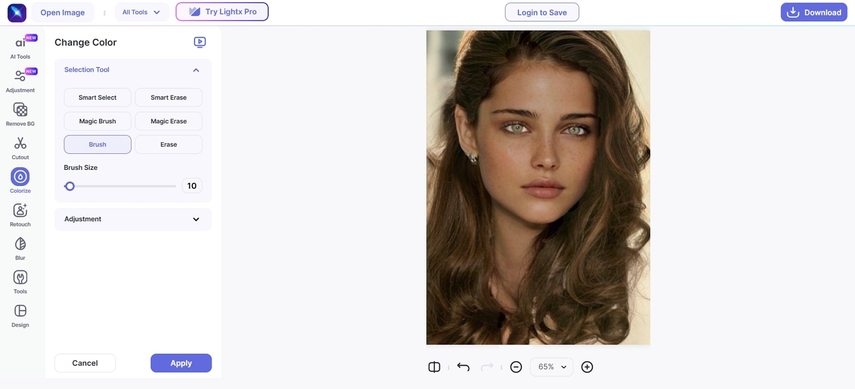The height and width of the screenshot is (389, 855).
Task: Choose the Brush selection mode
Action: coord(98,145)
